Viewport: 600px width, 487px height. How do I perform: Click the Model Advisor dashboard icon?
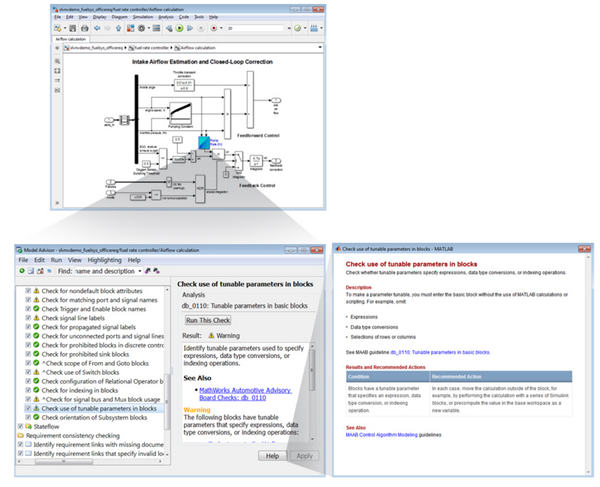(40, 271)
